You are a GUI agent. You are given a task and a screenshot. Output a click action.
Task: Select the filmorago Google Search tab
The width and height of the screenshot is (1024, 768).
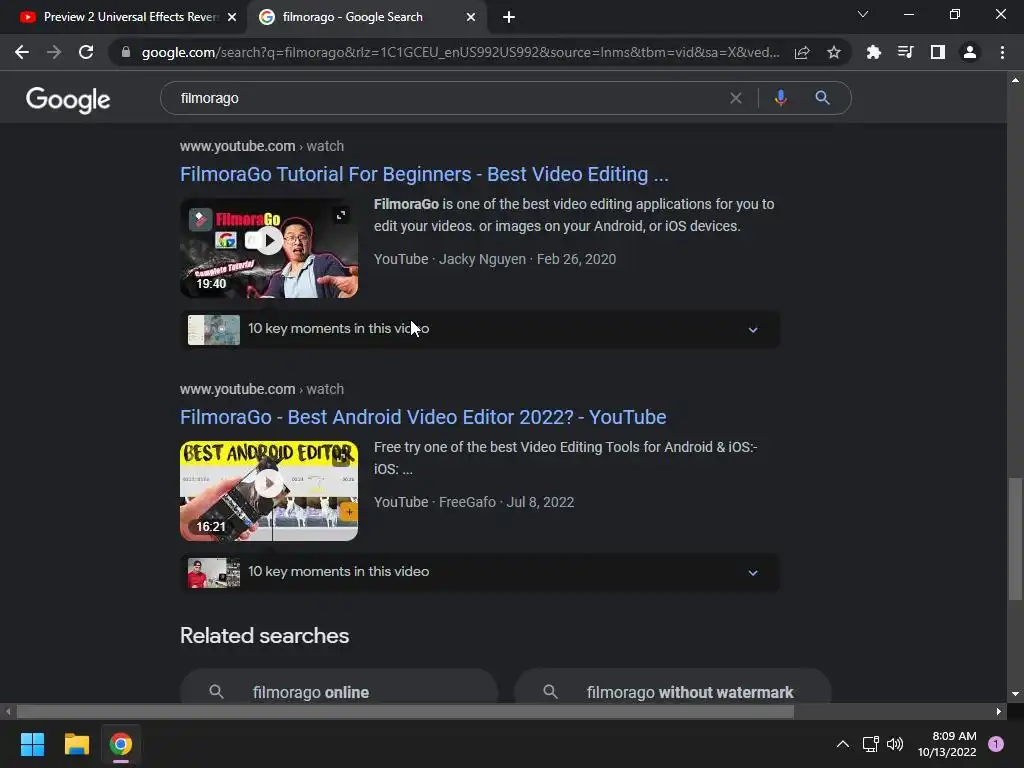tap(366, 17)
